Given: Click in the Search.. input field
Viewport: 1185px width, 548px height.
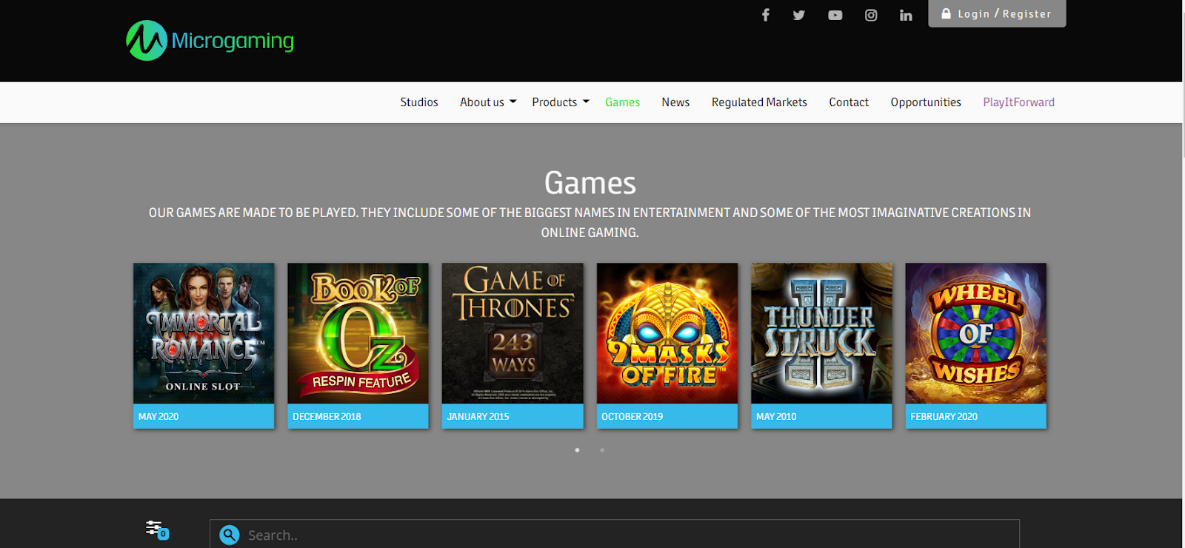Looking at the screenshot, I should [x=614, y=534].
